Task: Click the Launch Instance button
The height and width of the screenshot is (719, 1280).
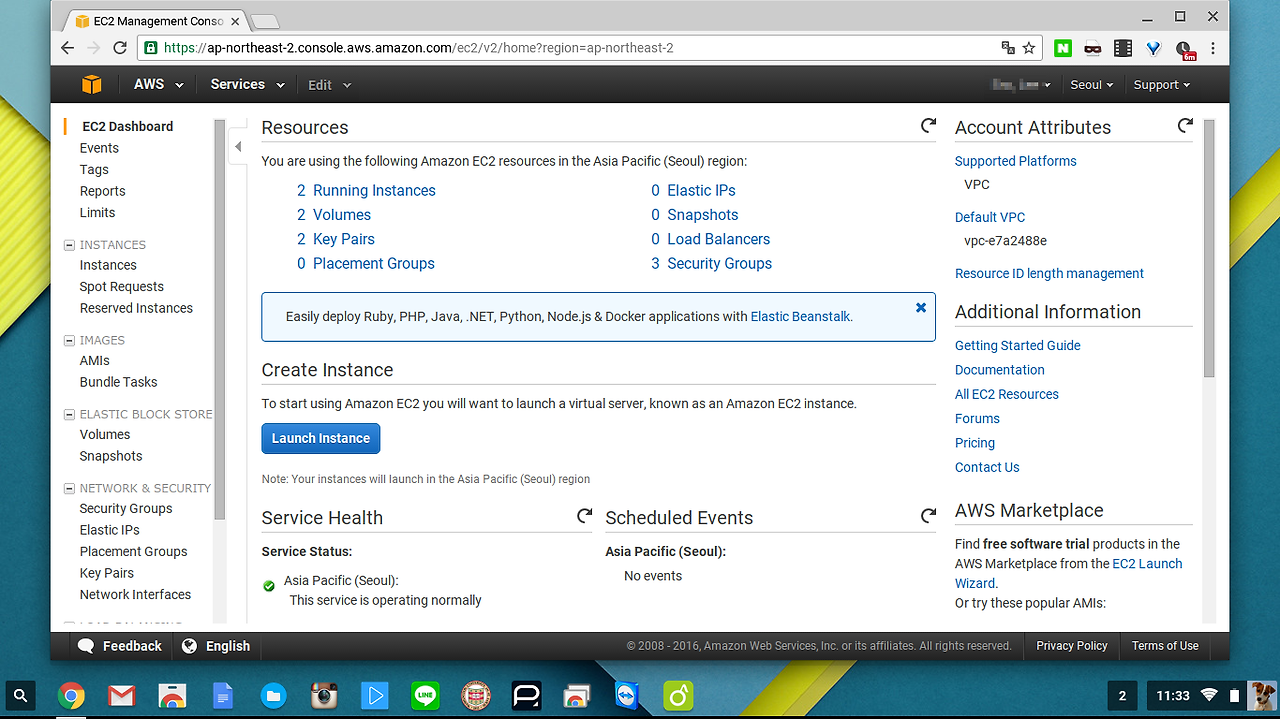Action: 321,438
